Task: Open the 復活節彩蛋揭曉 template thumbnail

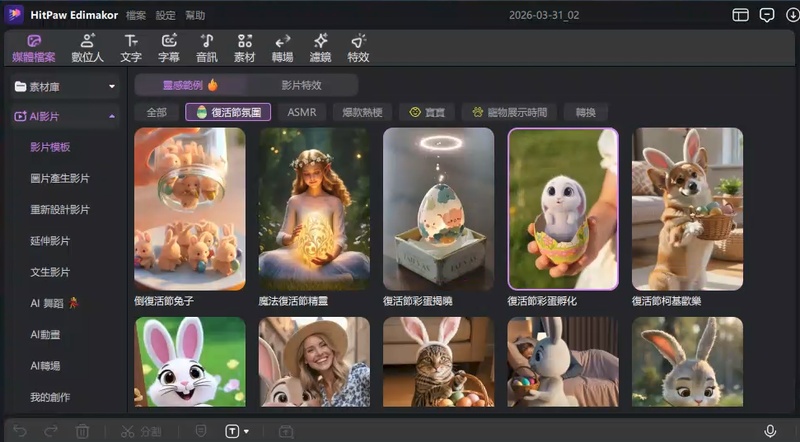Action: click(x=439, y=209)
